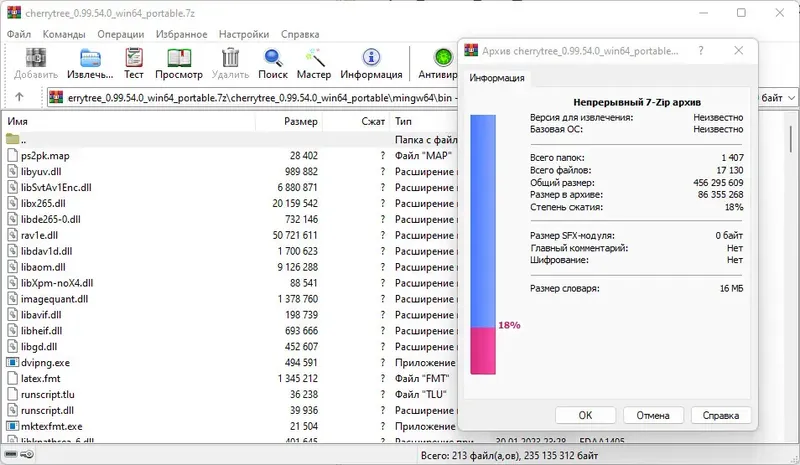Click the Извлечь toolbar icon
This screenshot has width=800, height=465.
coord(90,58)
